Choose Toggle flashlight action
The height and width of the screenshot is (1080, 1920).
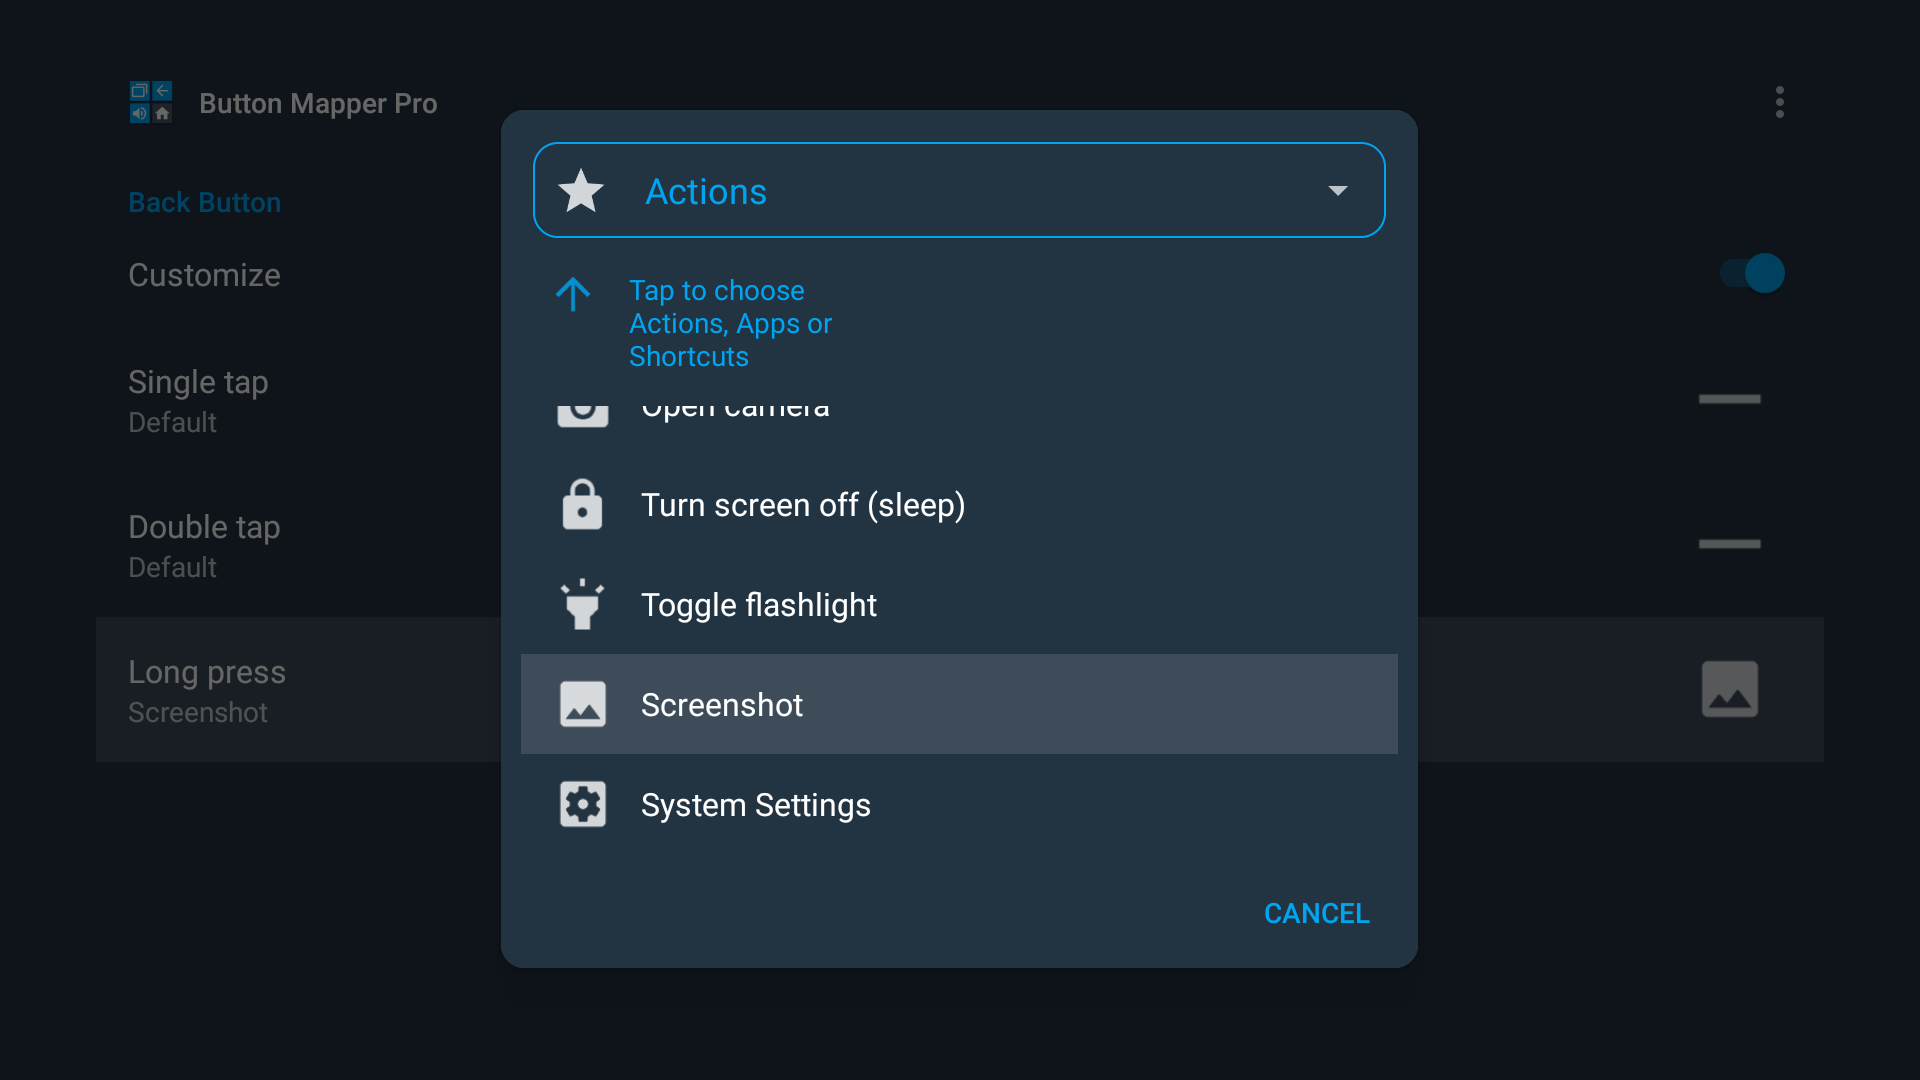pyautogui.click(x=758, y=605)
